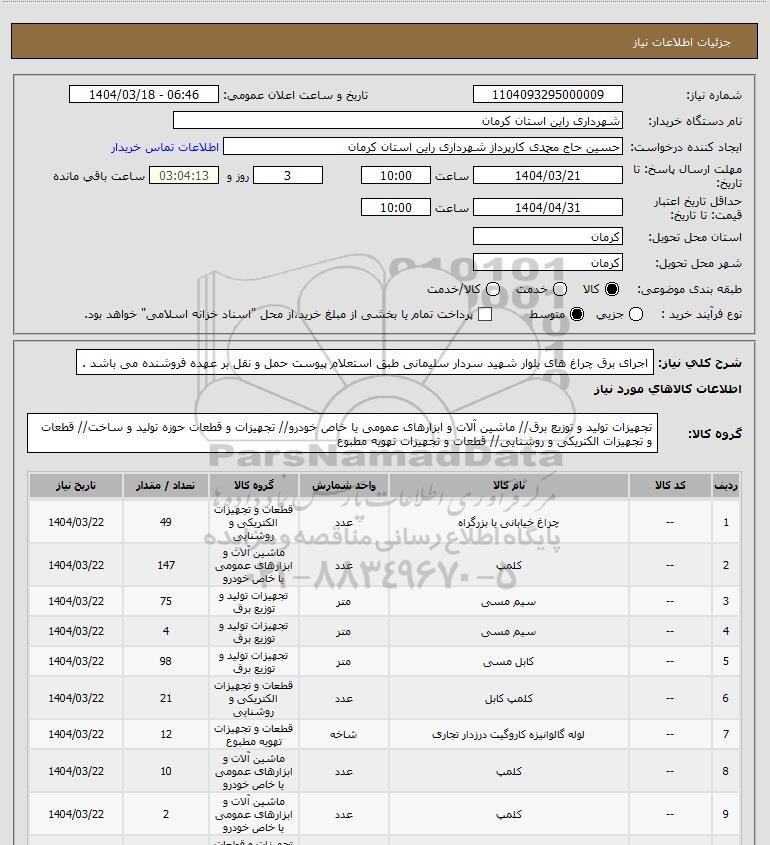
Task: Click quantity 147 in row 2
Action: pos(166,565)
